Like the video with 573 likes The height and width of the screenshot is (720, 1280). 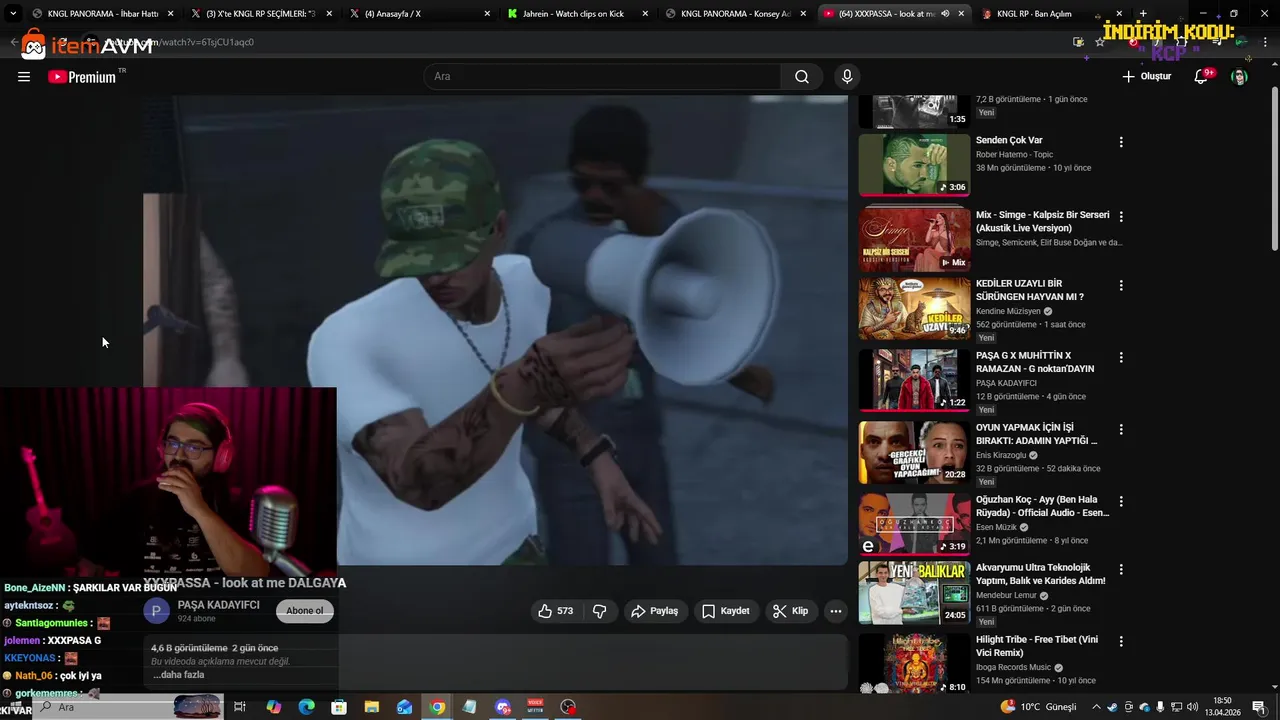(555, 611)
